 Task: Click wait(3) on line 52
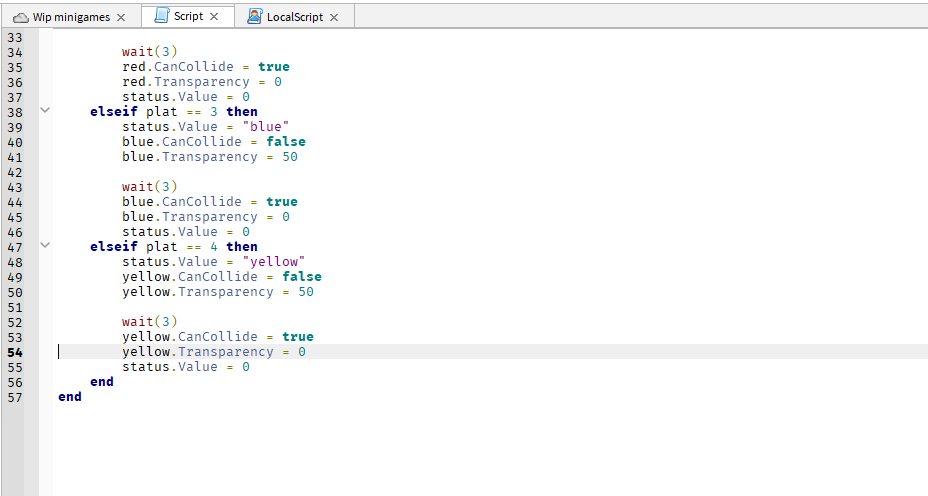click(x=150, y=322)
